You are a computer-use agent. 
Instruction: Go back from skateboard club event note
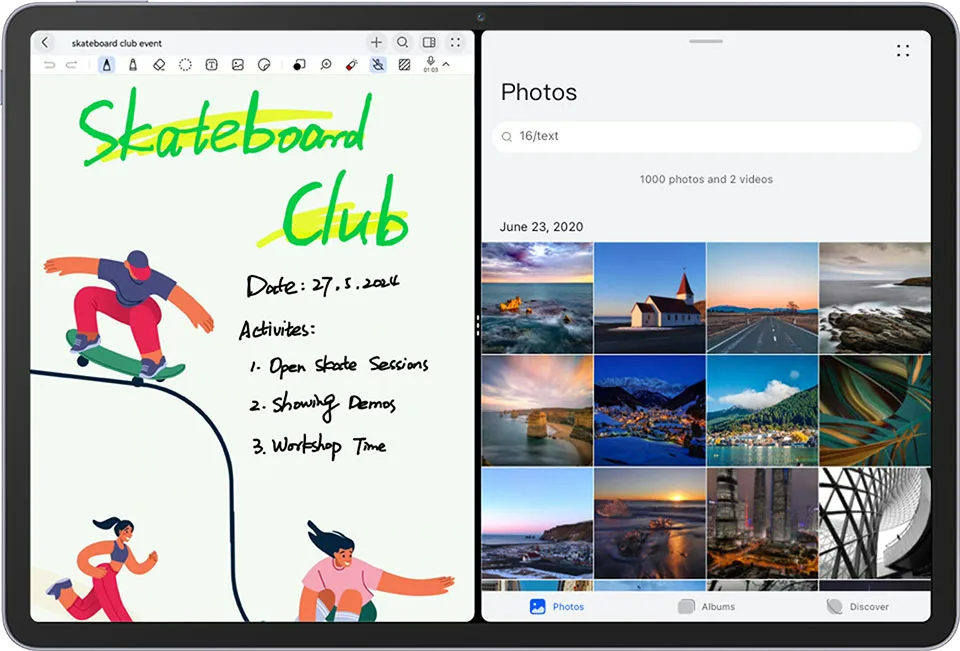click(45, 43)
